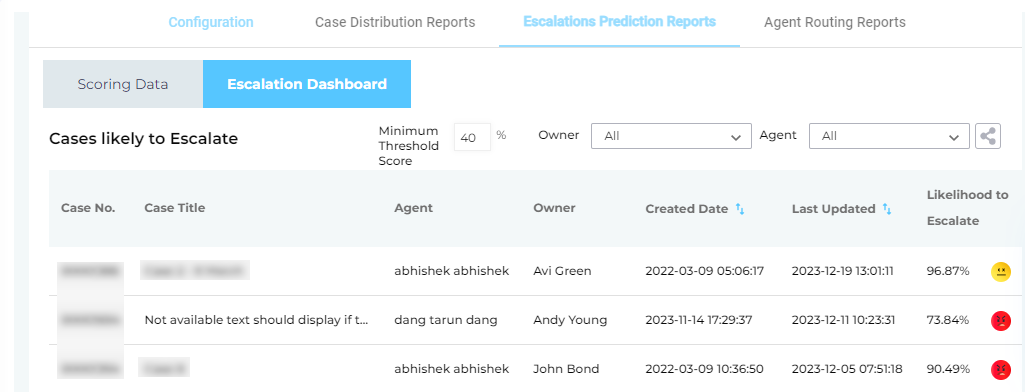Open case titled 'Not available text should display'

pyautogui.click(x=257, y=320)
